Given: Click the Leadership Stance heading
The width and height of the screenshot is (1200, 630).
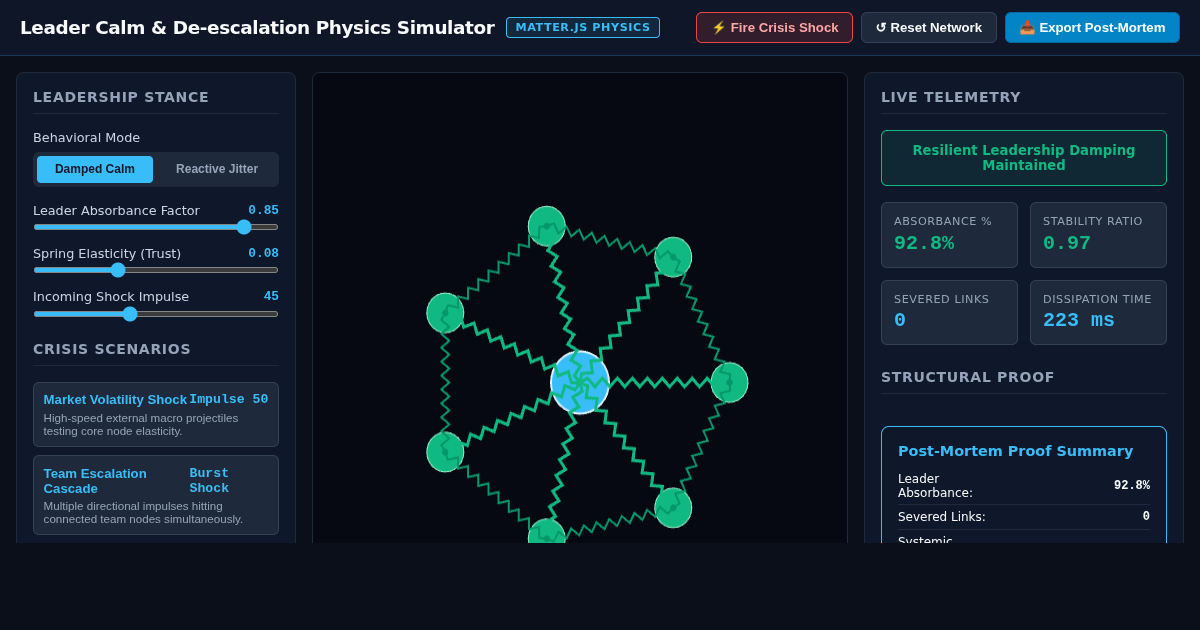Looking at the screenshot, I should click(121, 97).
